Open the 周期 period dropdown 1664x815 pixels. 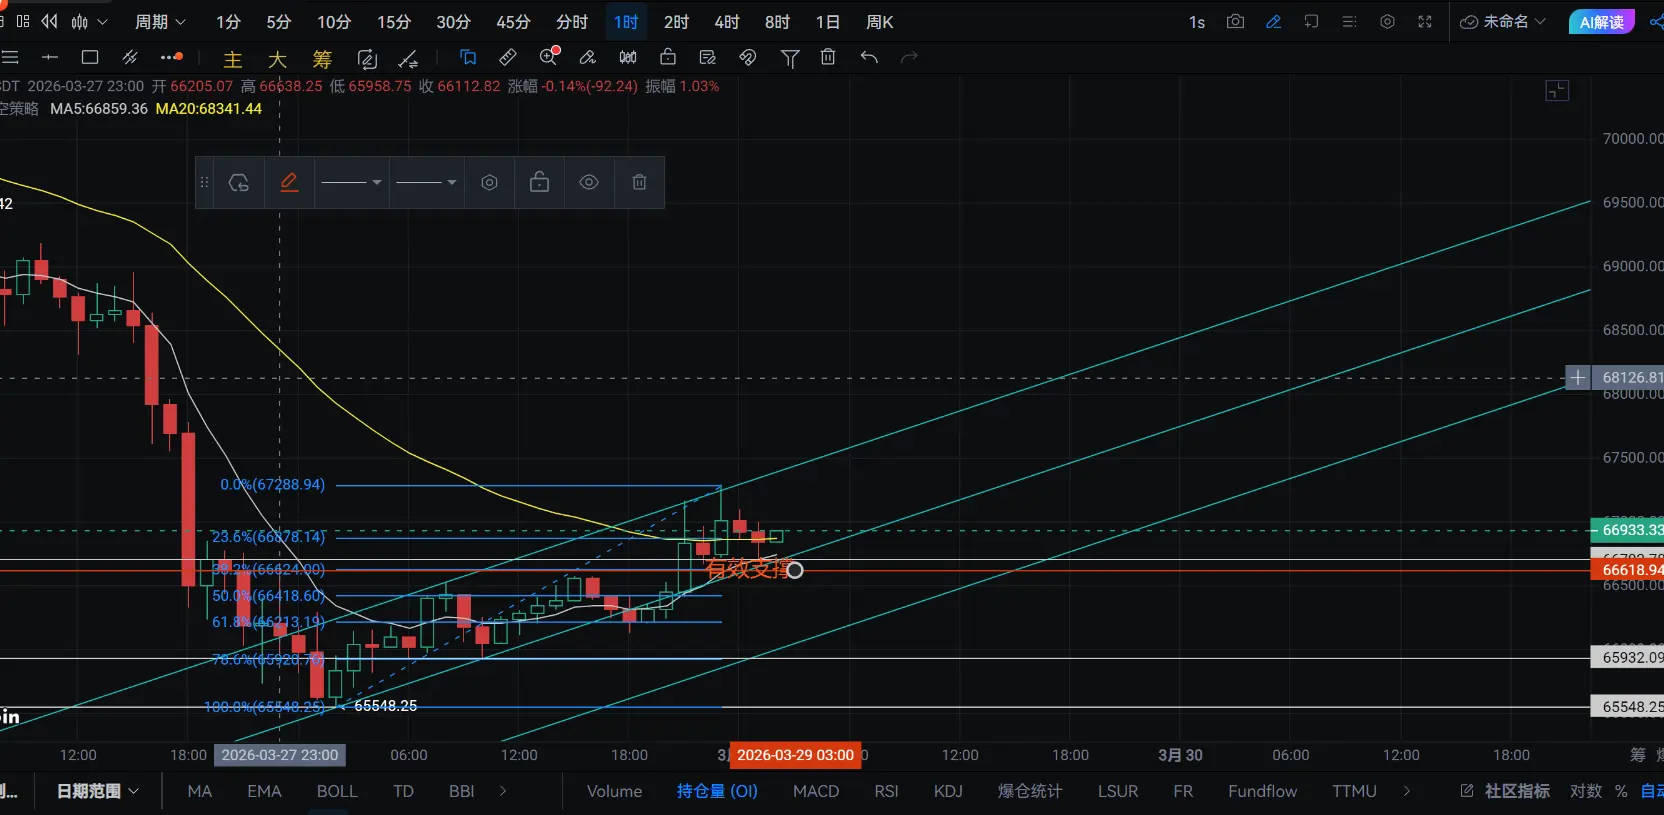[x=161, y=21]
